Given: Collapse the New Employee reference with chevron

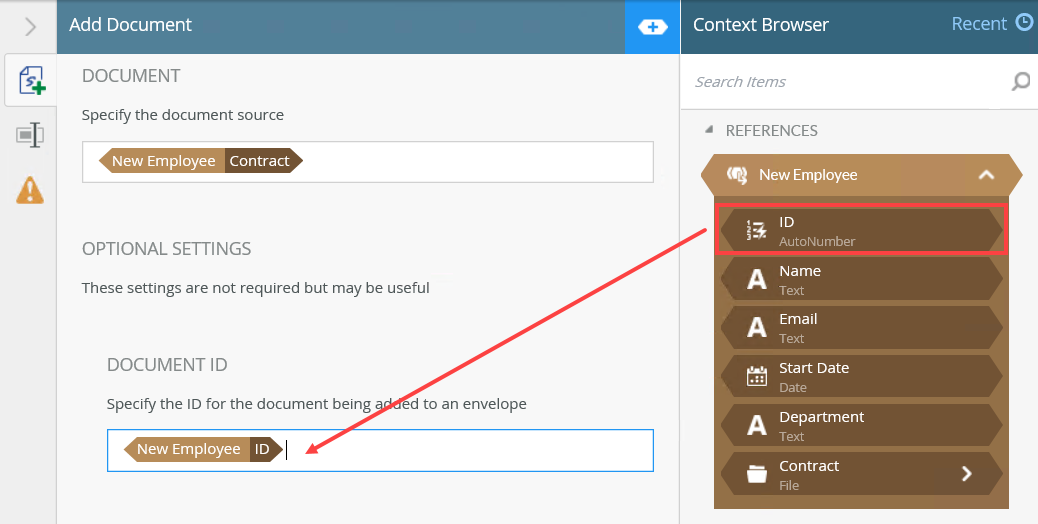Looking at the screenshot, I should coord(986,175).
